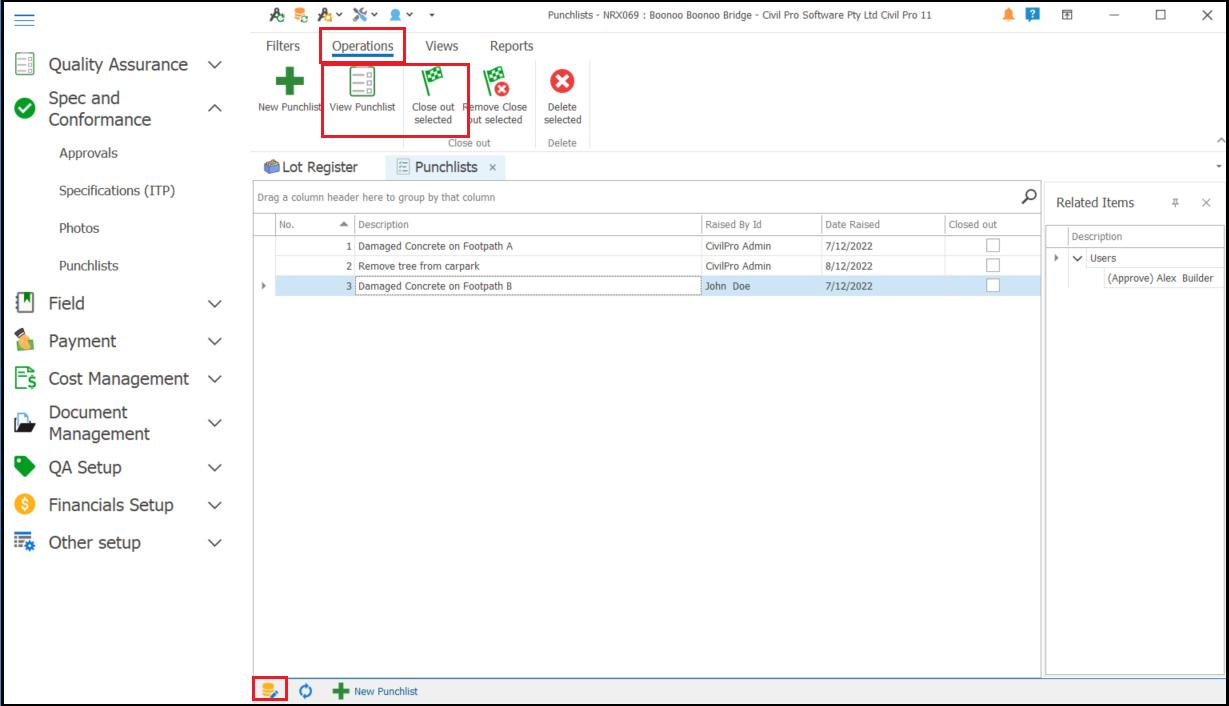Click Remove Close out selected icon

point(496,81)
